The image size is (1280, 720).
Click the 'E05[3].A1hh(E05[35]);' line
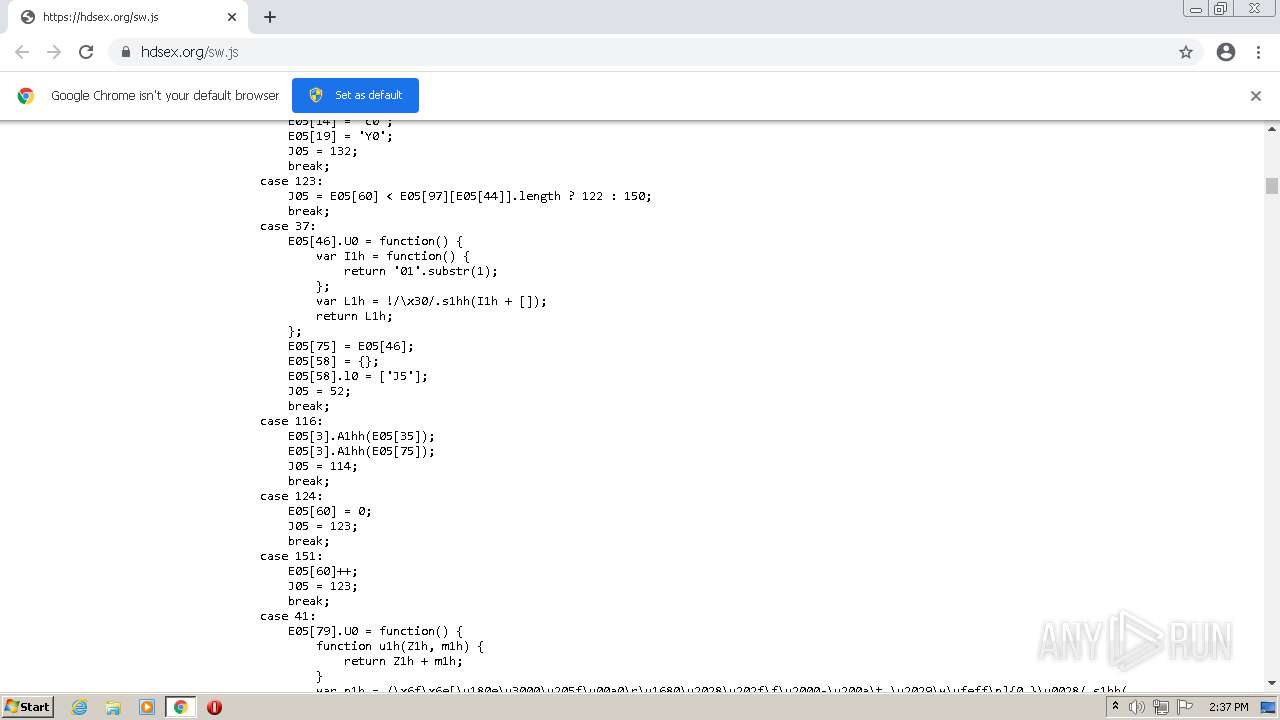(x=361, y=436)
